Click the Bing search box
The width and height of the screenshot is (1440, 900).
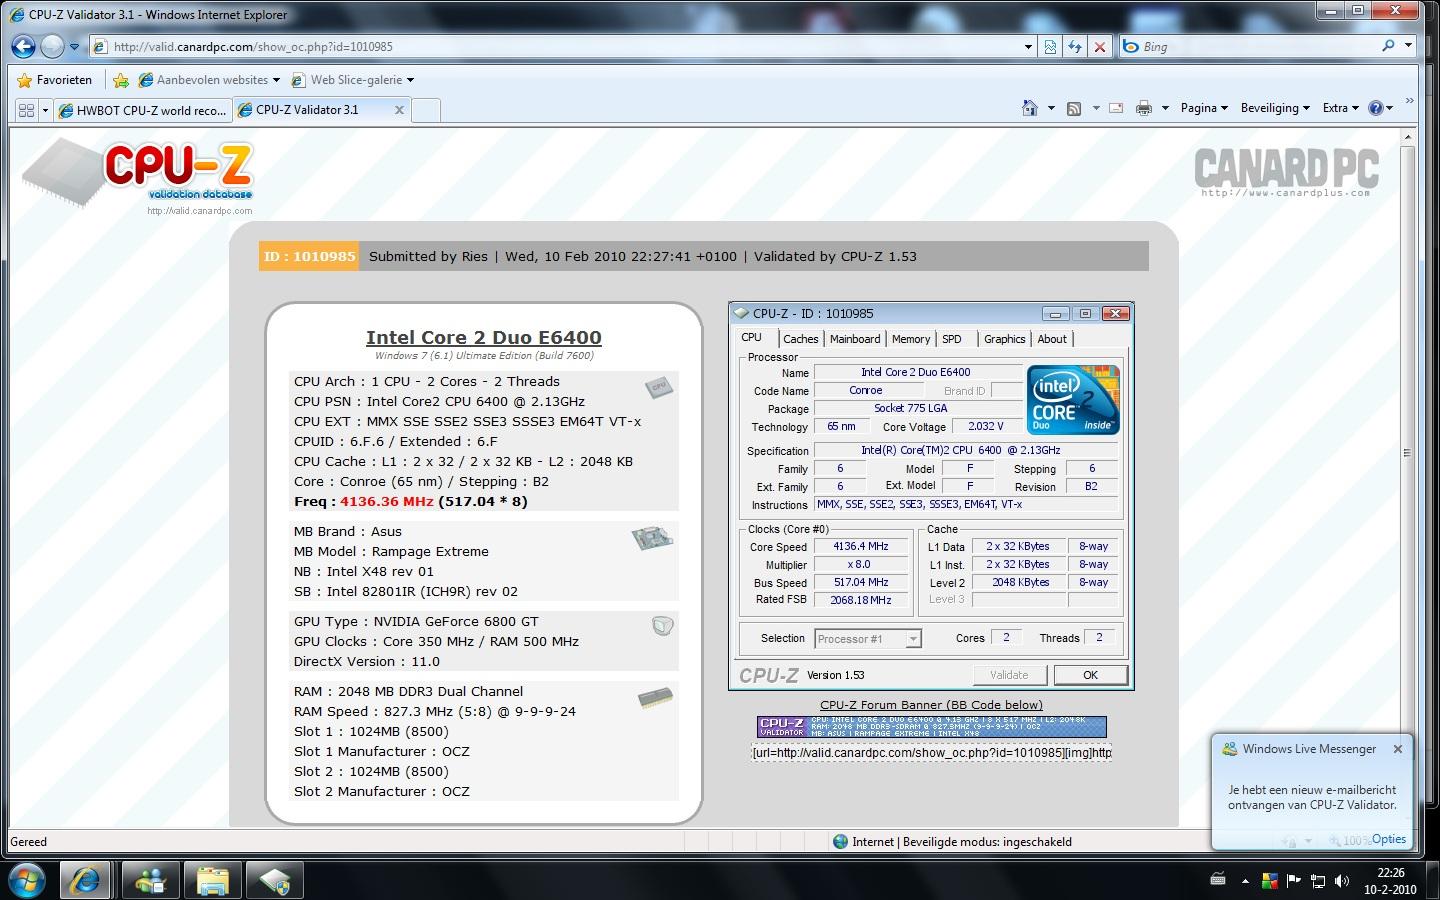click(x=1257, y=46)
